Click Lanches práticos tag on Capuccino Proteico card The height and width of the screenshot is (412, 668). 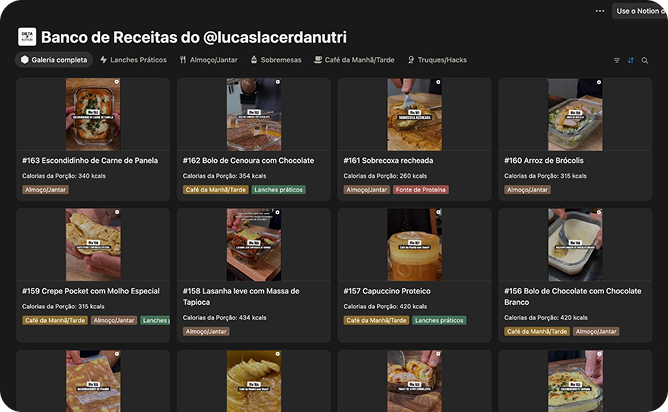coord(439,320)
